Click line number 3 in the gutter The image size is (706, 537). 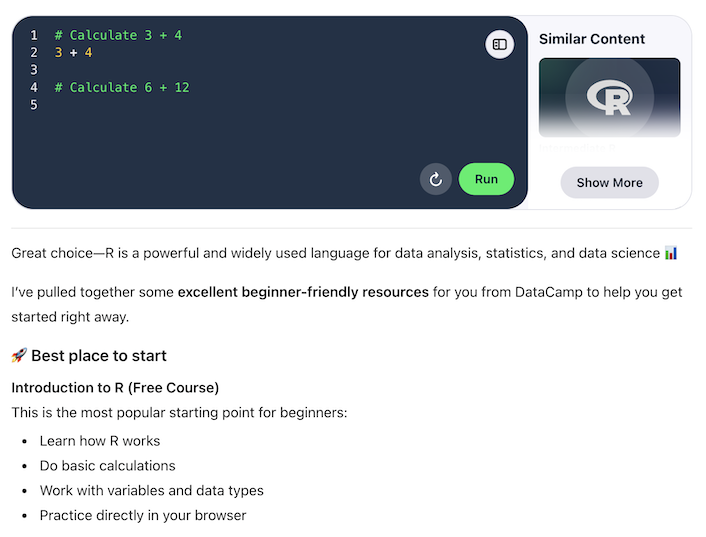(34, 70)
